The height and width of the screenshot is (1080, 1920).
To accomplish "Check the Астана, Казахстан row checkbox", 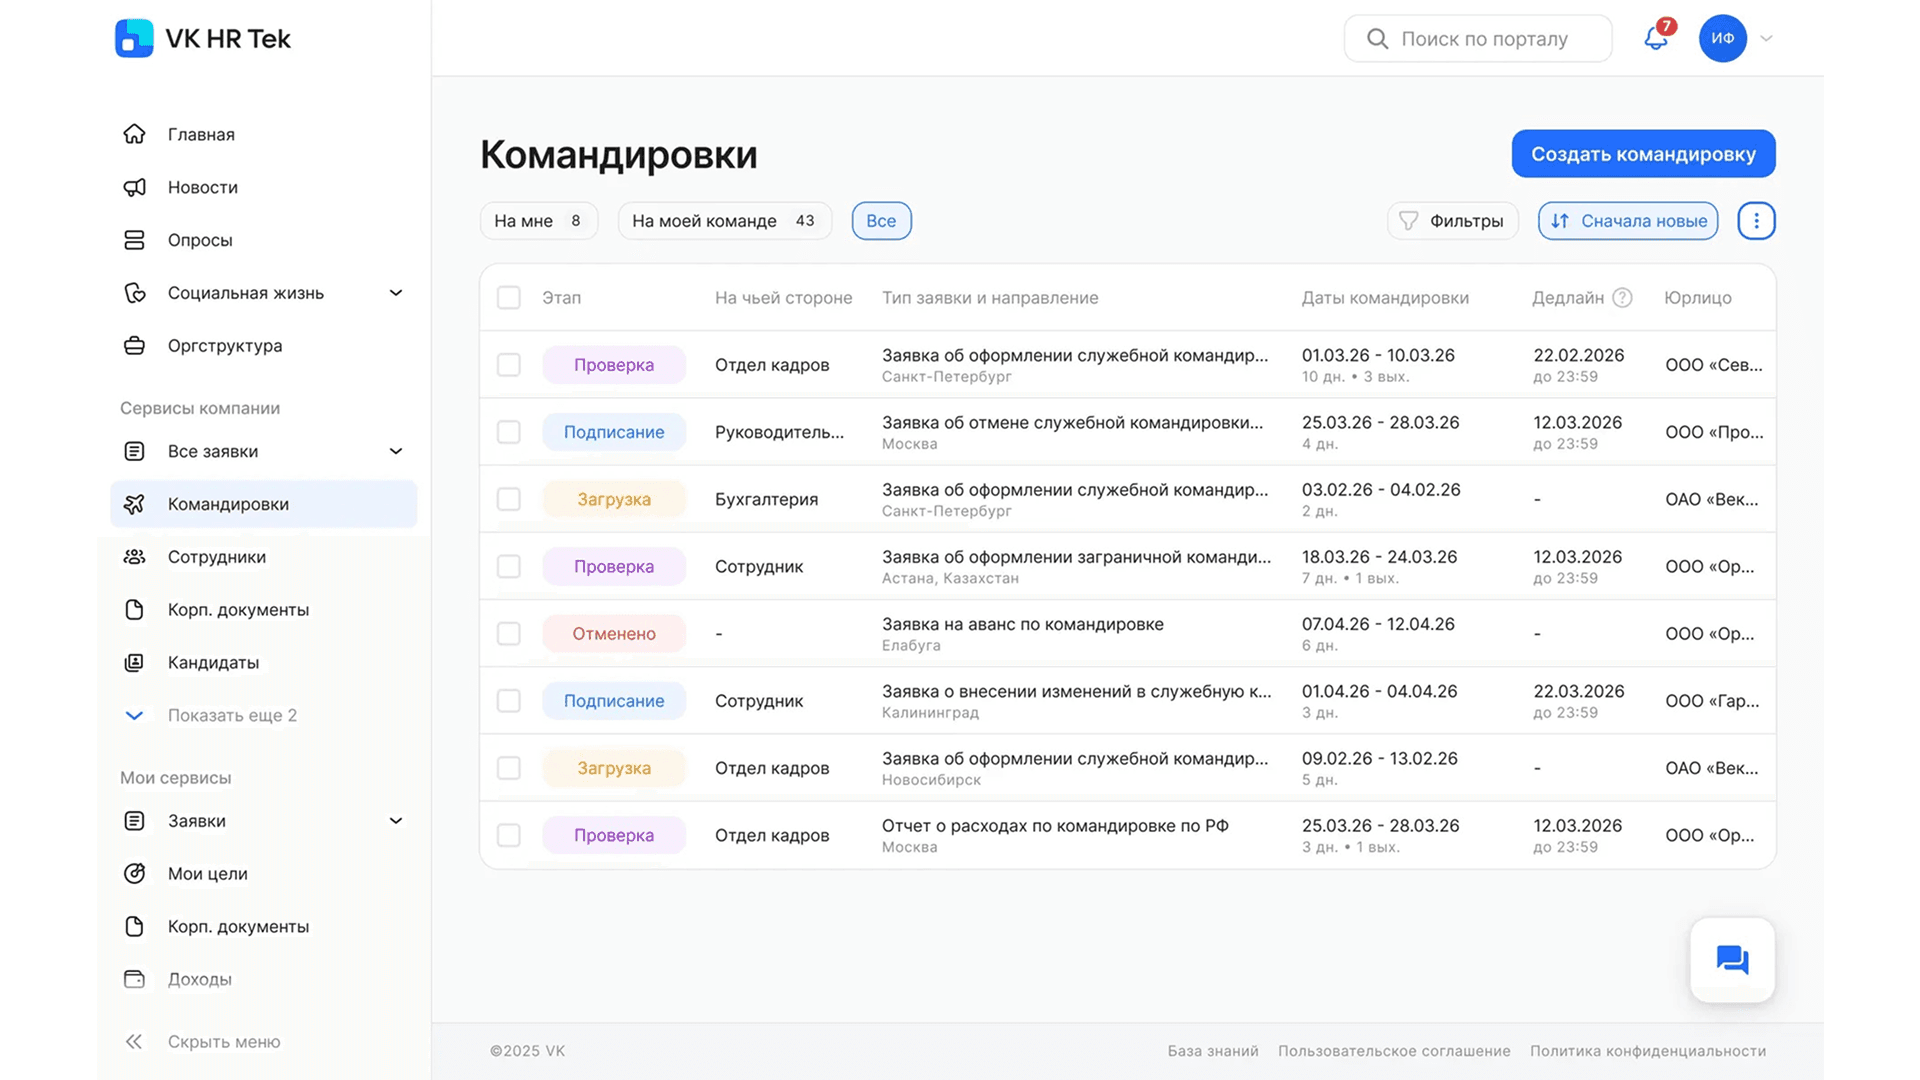I will pyautogui.click(x=509, y=566).
